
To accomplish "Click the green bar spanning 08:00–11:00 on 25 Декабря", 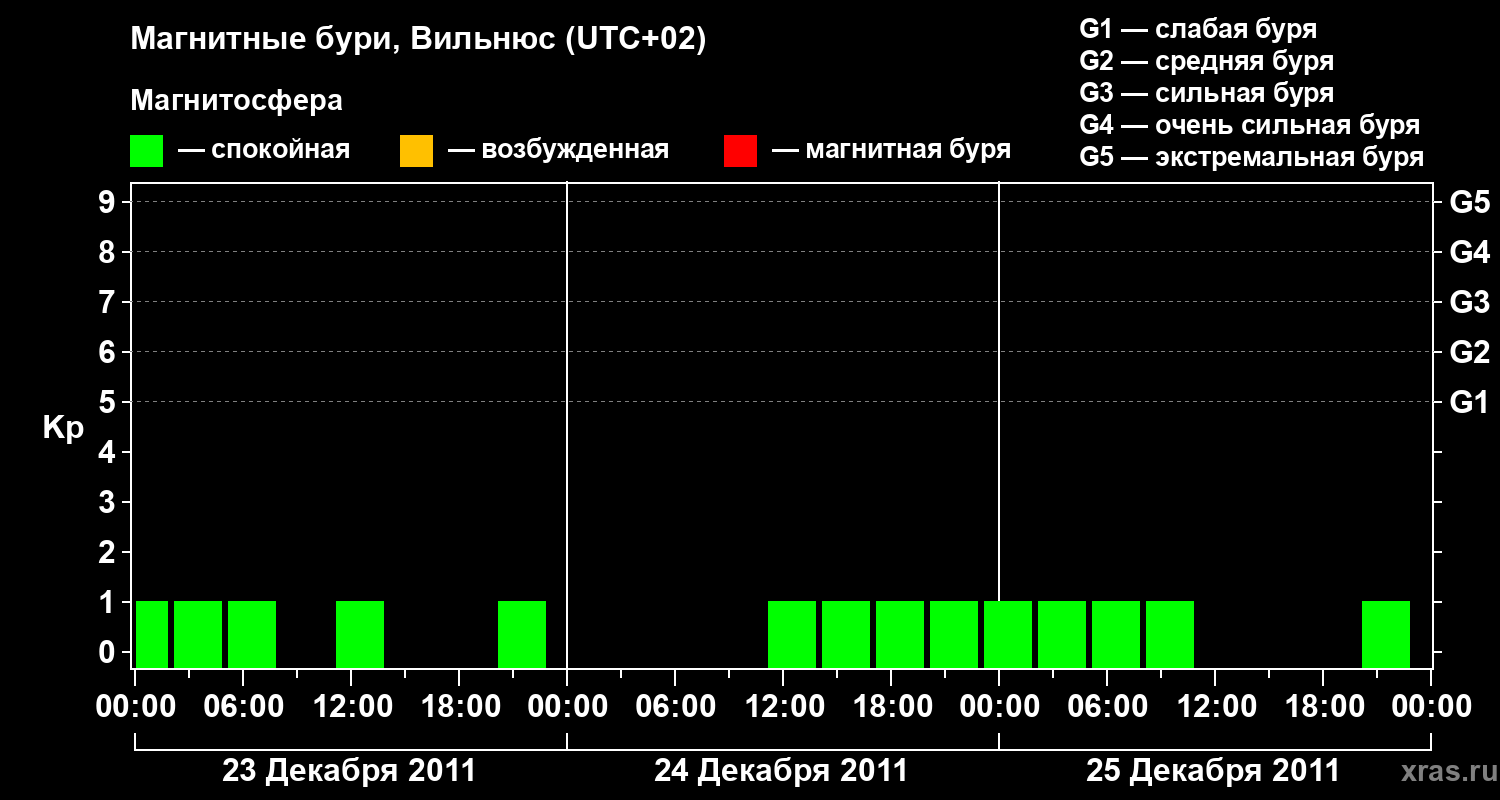I will click(x=1170, y=634).
